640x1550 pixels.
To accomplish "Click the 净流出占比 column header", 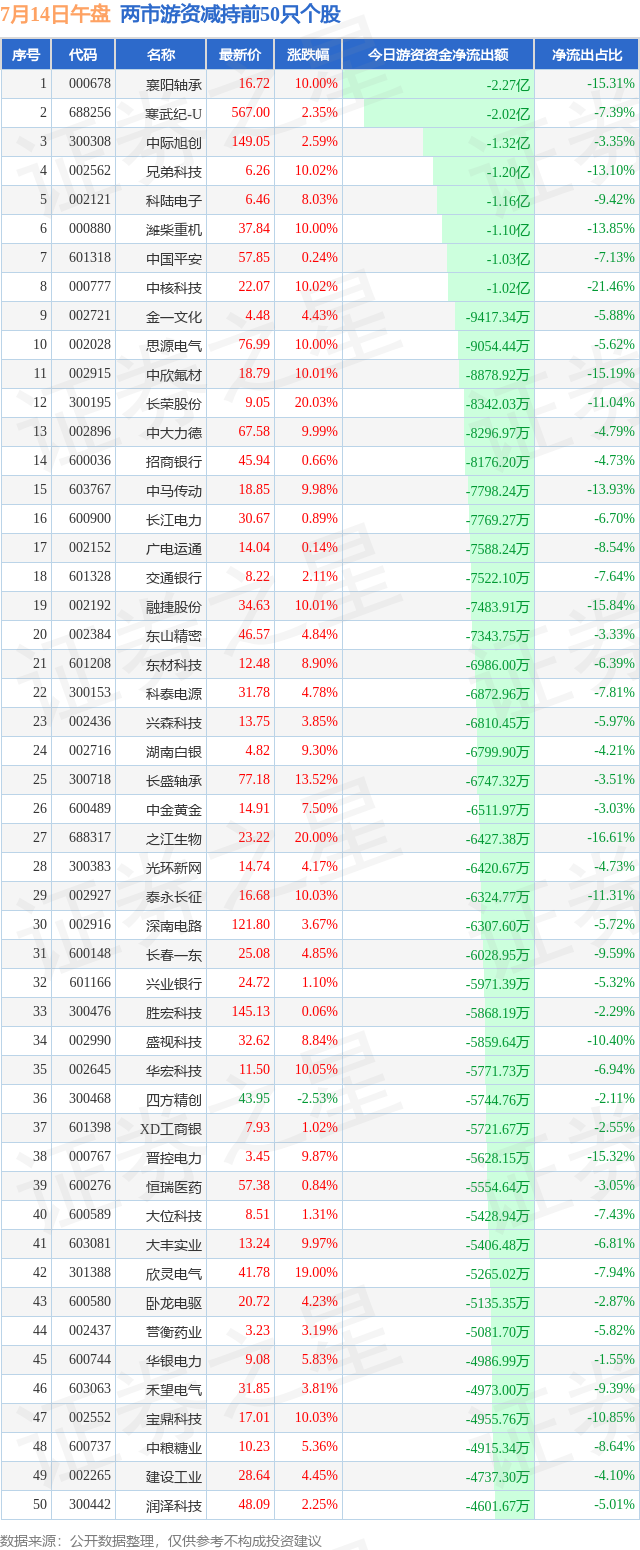I will pos(587,55).
